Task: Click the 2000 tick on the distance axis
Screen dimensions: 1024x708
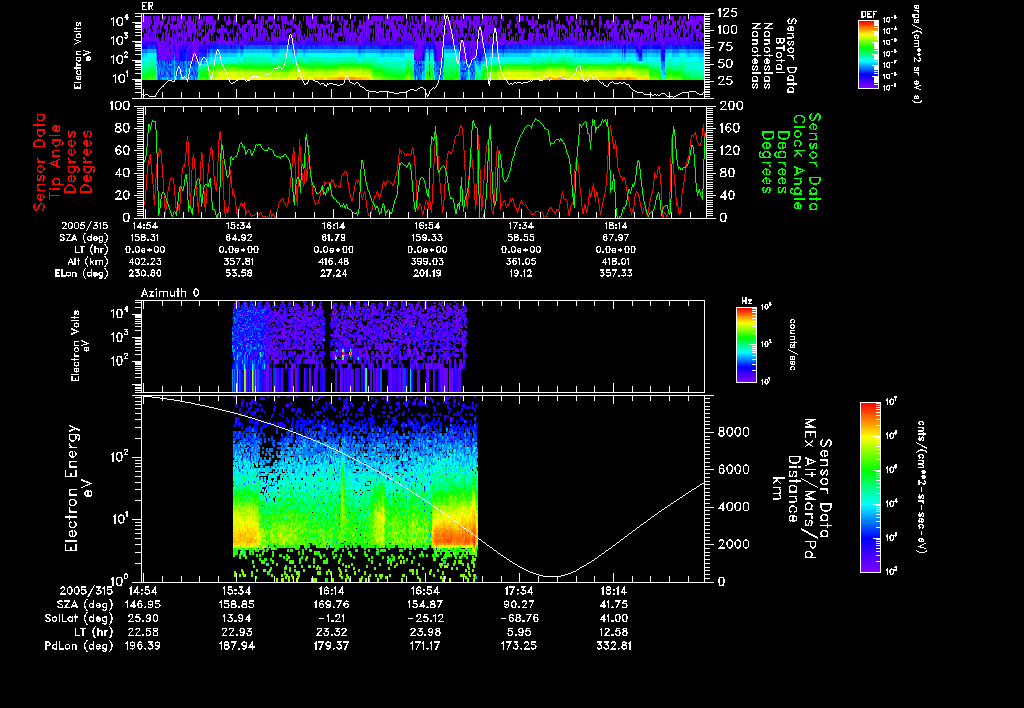Action: coord(734,544)
